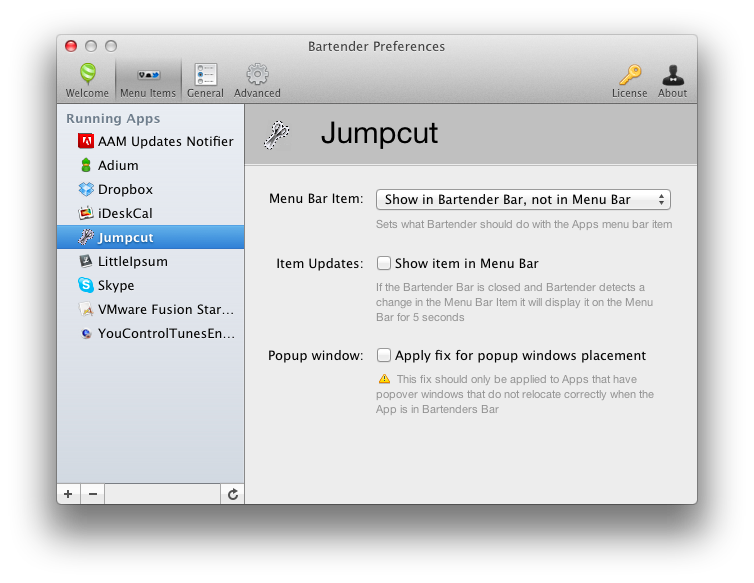Click the LittleIpsum app icon

(86, 261)
